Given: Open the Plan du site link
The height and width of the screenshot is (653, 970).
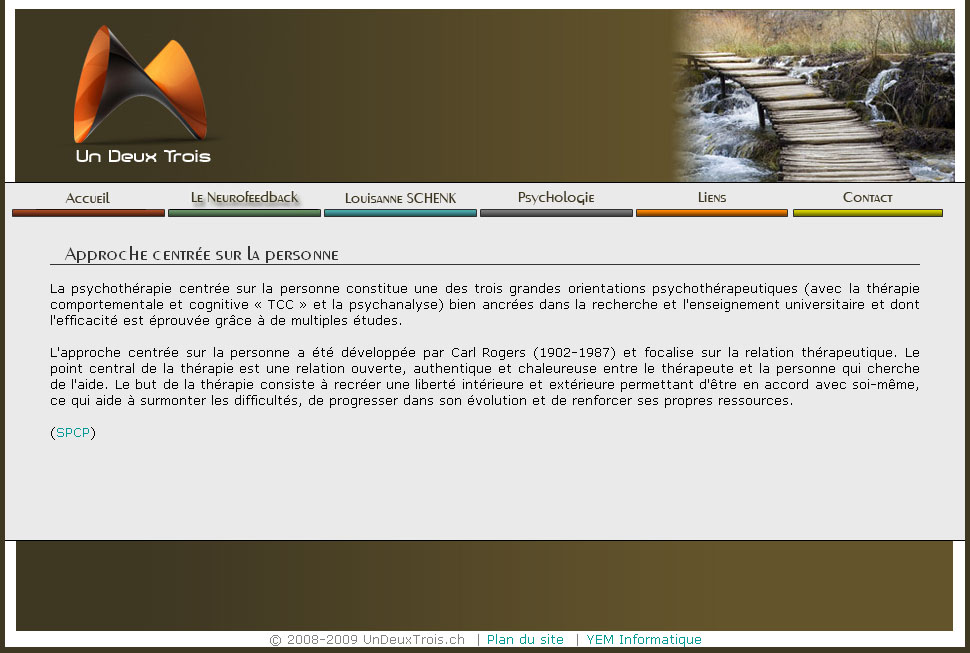Looking at the screenshot, I should [525, 639].
